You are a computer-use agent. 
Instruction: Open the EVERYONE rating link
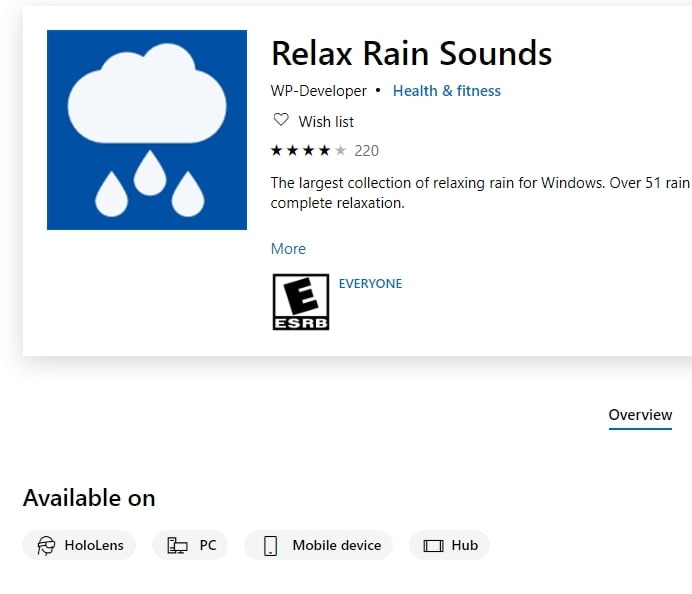(x=370, y=284)
